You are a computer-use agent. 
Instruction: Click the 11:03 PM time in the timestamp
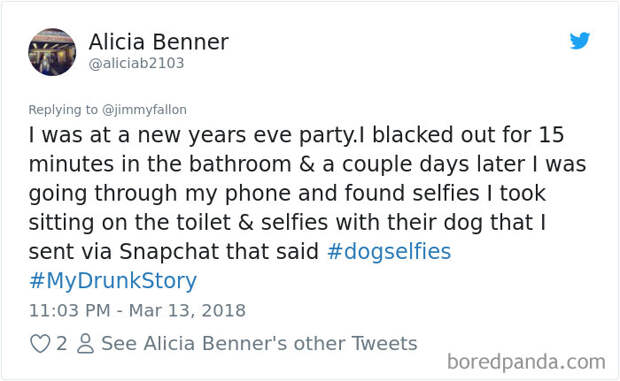70,310
